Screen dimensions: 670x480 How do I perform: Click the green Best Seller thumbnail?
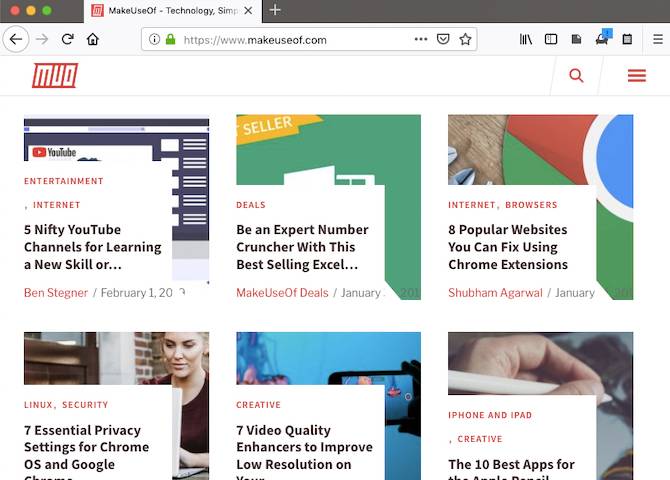point(328,150)
